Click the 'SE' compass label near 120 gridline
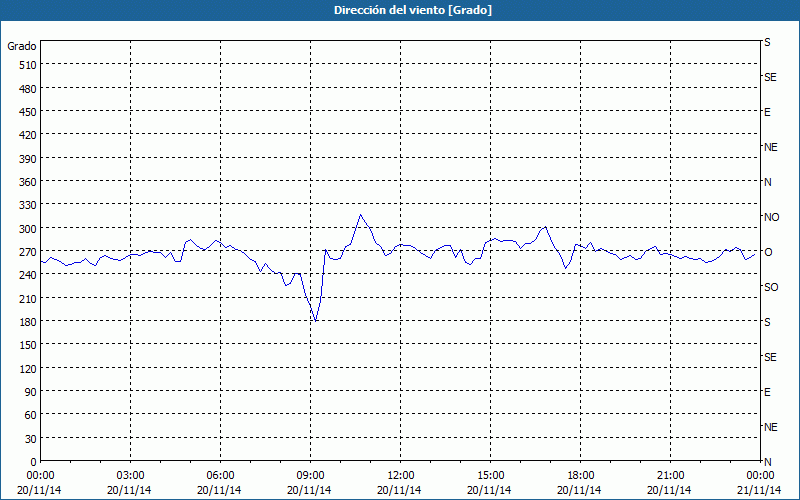Viewport: 800px width, 500px height. click(x=770, y=357)
